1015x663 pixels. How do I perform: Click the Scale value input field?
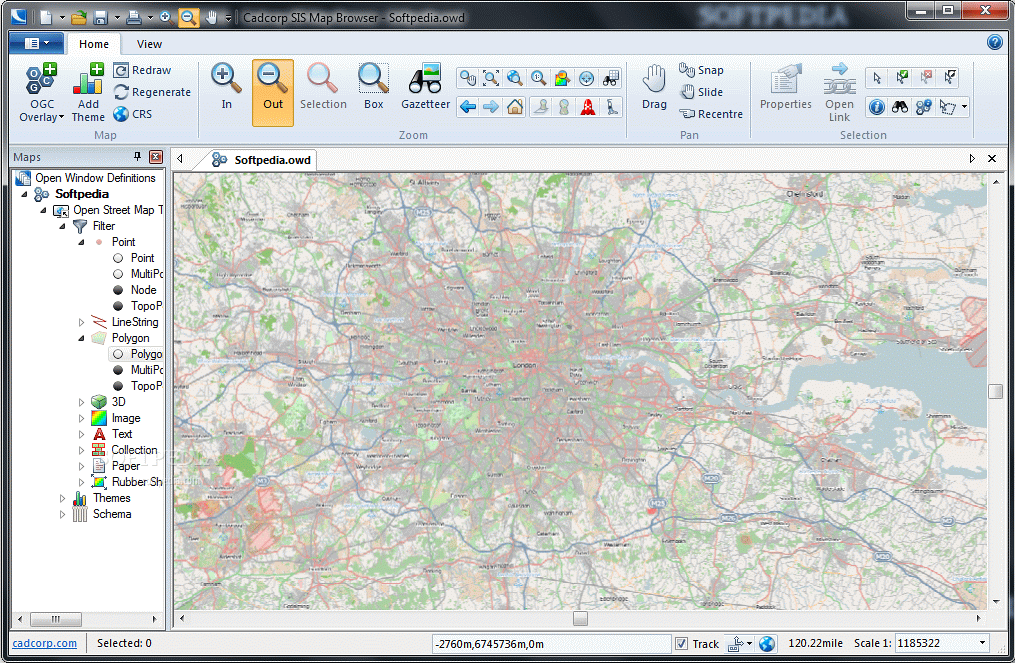point(935,644)
